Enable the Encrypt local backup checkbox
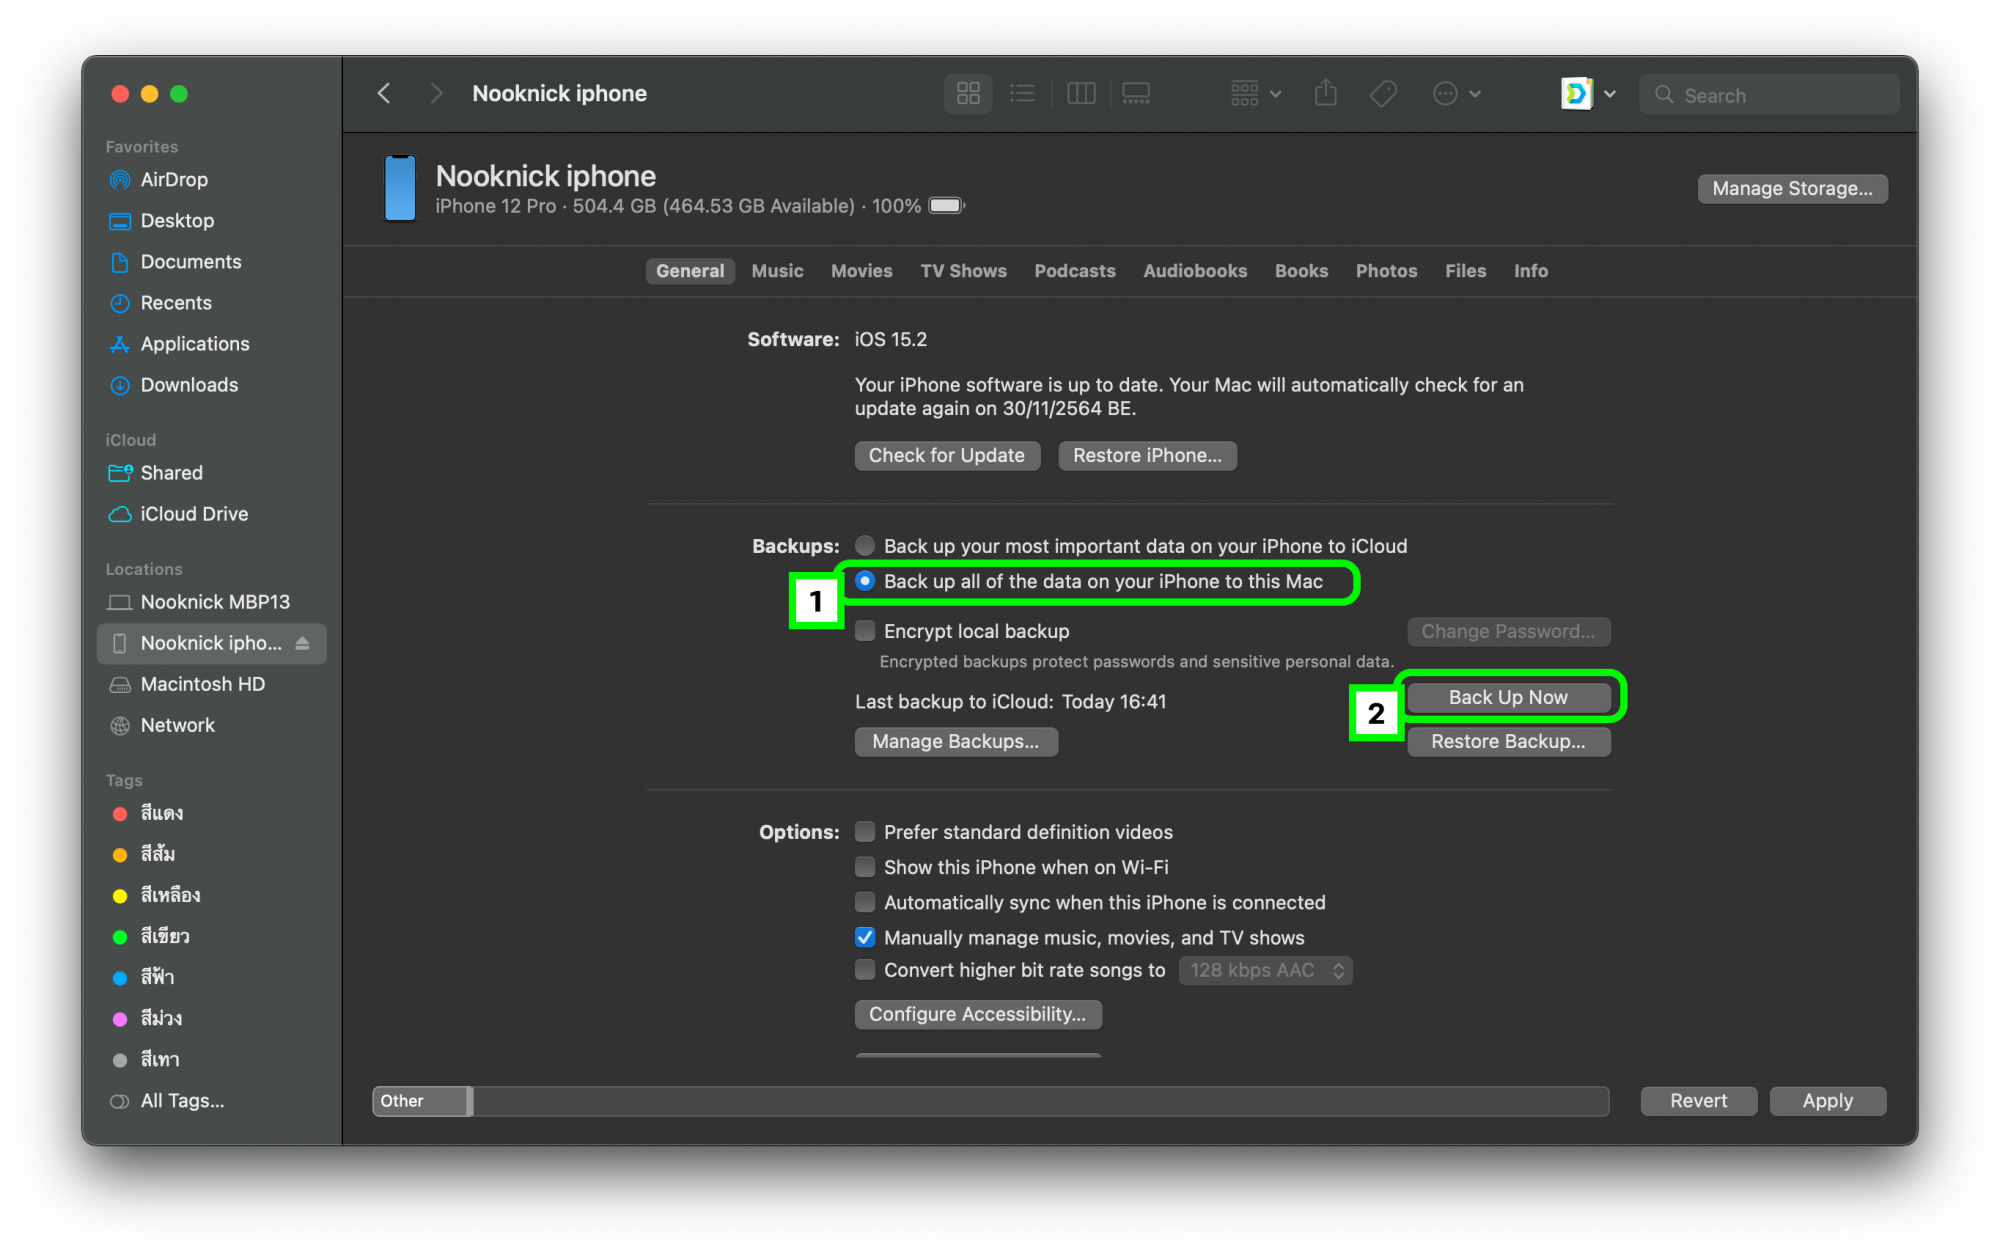This screenshot has height=1254, width=2000. pyautogui.click(x=865, y=631)
